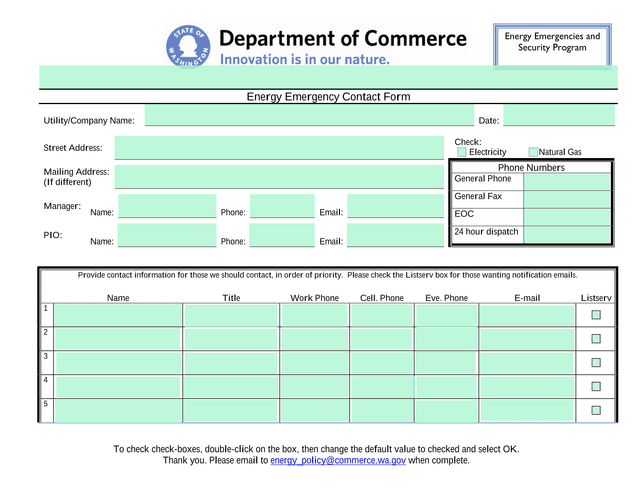
Task: Click the Mailing Address field
Action: 279,177
